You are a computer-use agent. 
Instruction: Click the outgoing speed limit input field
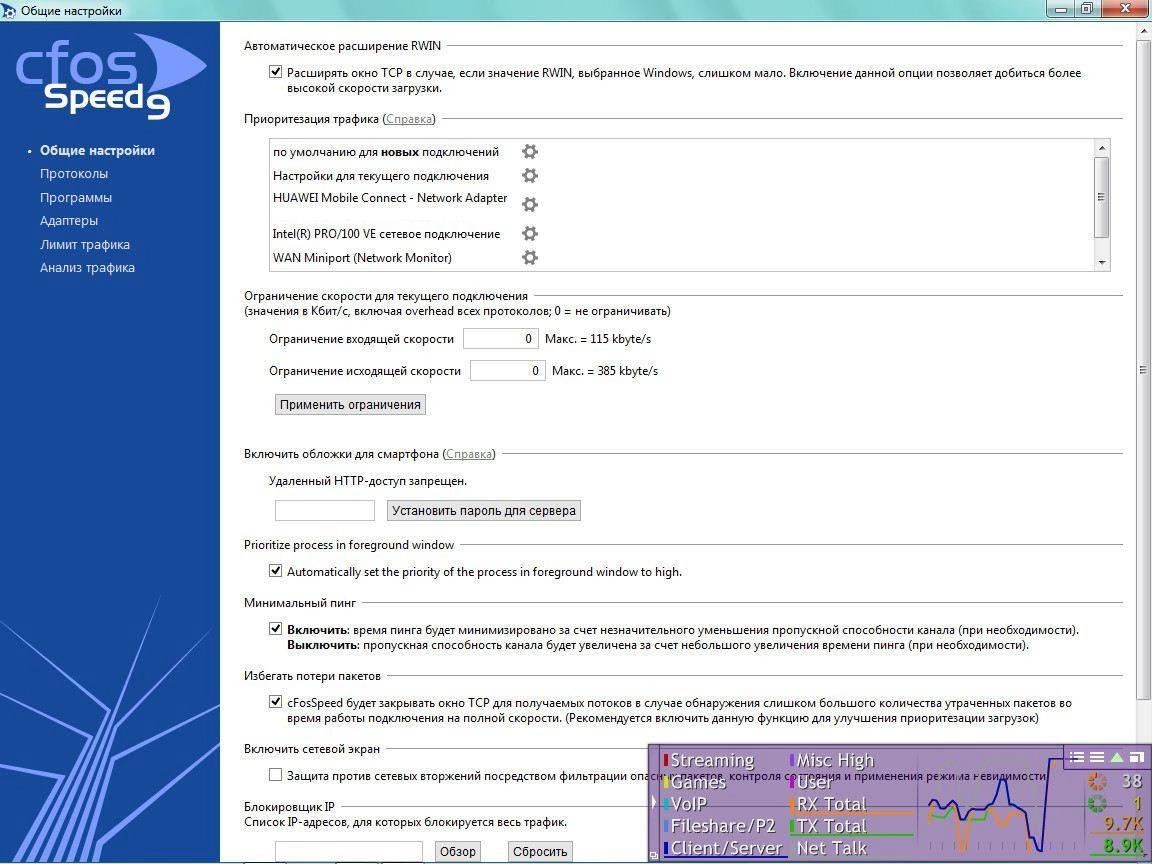(x=508, y=371)
